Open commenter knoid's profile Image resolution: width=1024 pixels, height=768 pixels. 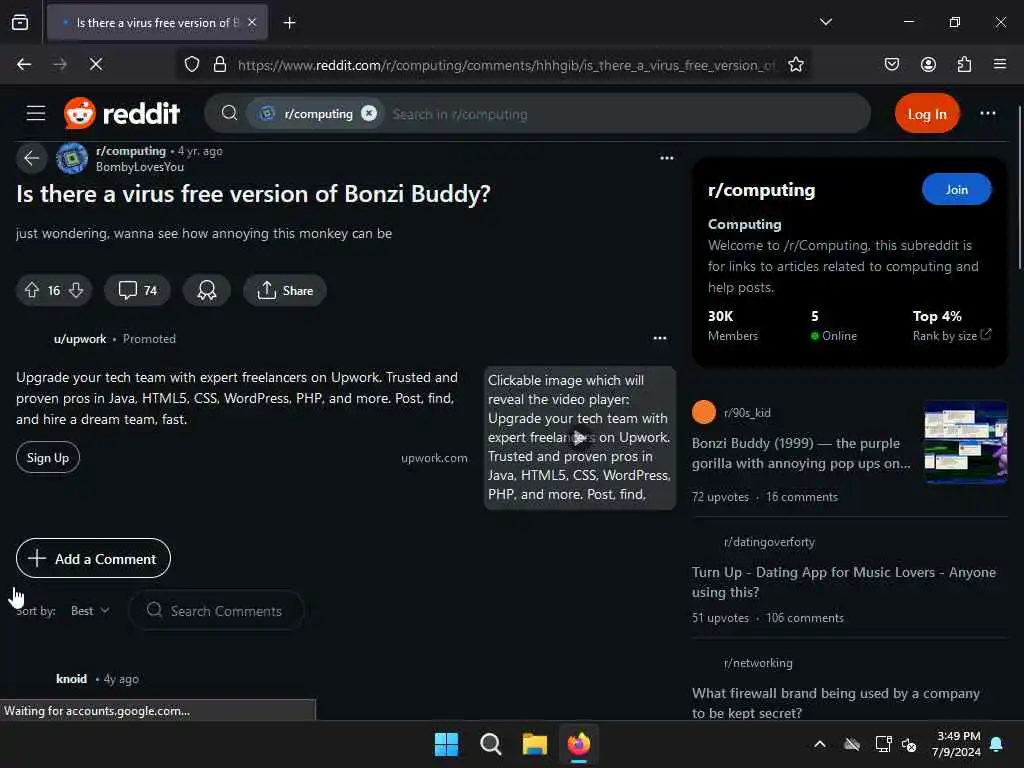71,679
